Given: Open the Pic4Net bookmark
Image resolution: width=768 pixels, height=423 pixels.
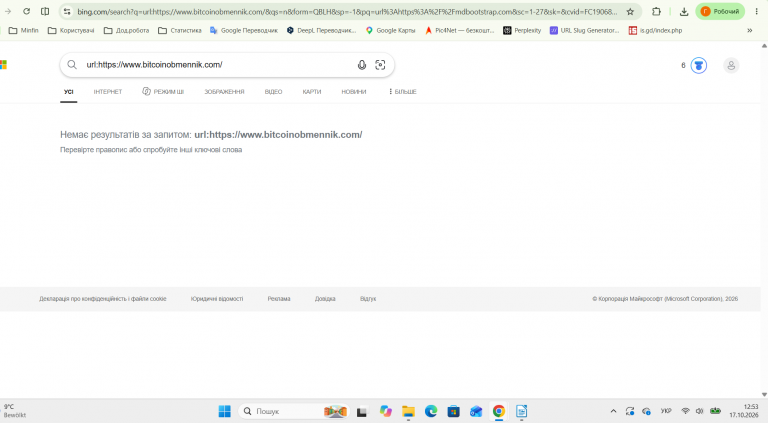Looking at the screenshot, I should [459, 30].
